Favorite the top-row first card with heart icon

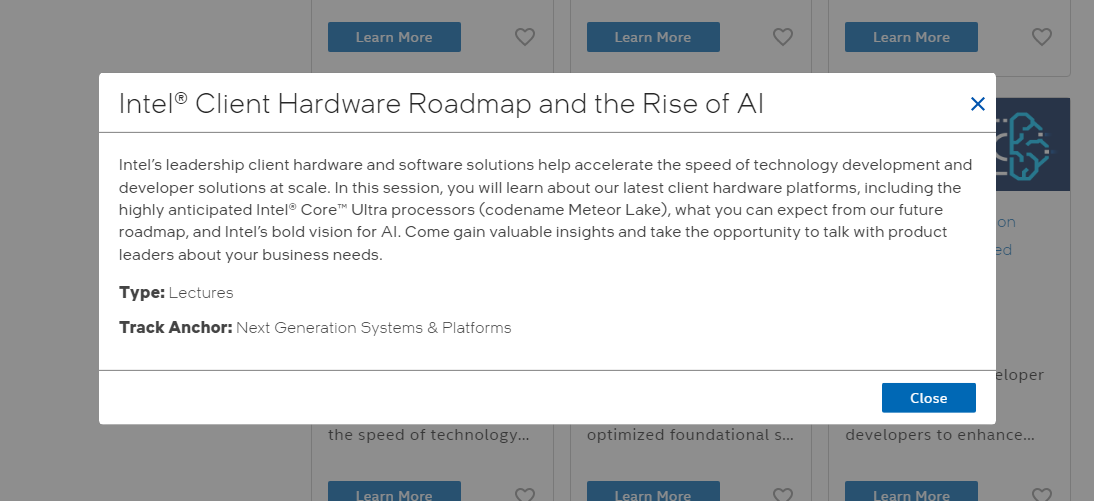(525, 37)
